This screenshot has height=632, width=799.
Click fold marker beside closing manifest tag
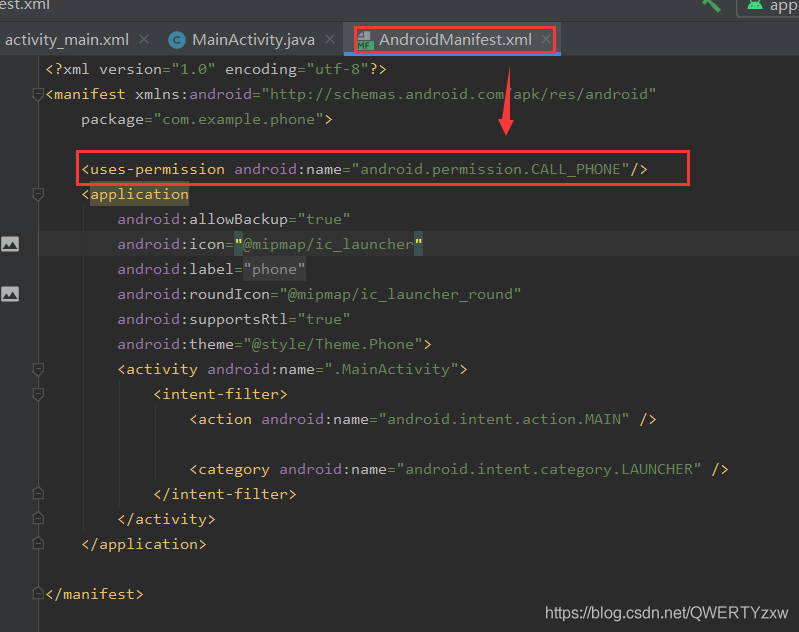38,594
